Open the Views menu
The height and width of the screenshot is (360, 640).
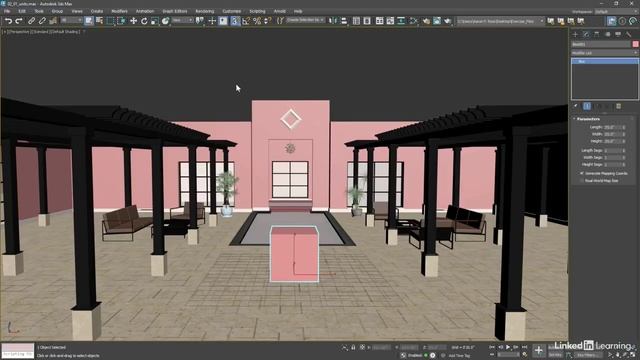[x=77, y=11]
